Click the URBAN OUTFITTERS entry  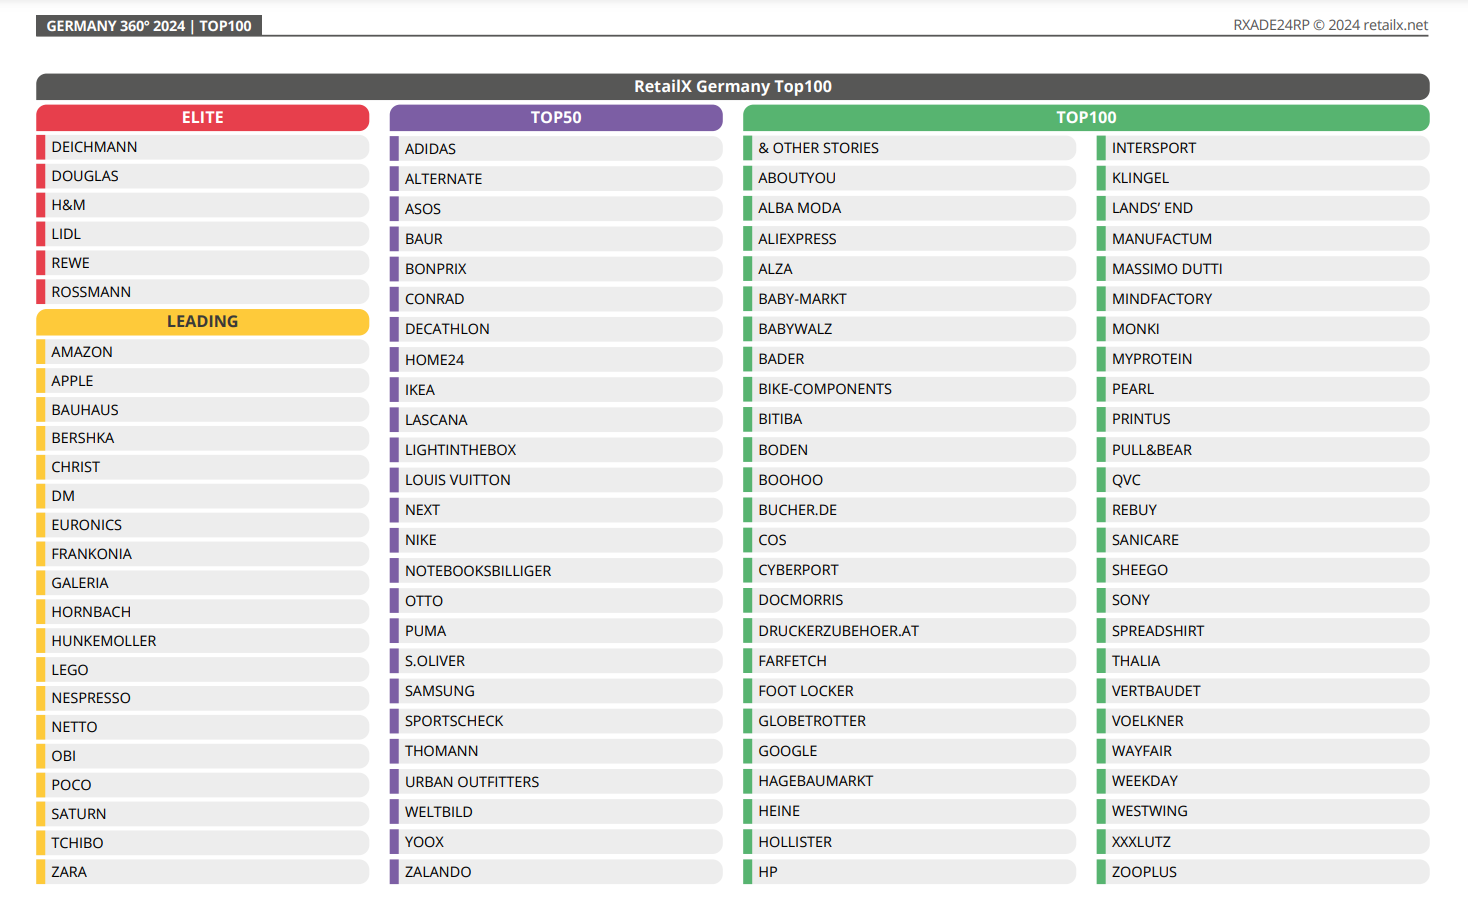pyautogui.click(x=556, y=782)
